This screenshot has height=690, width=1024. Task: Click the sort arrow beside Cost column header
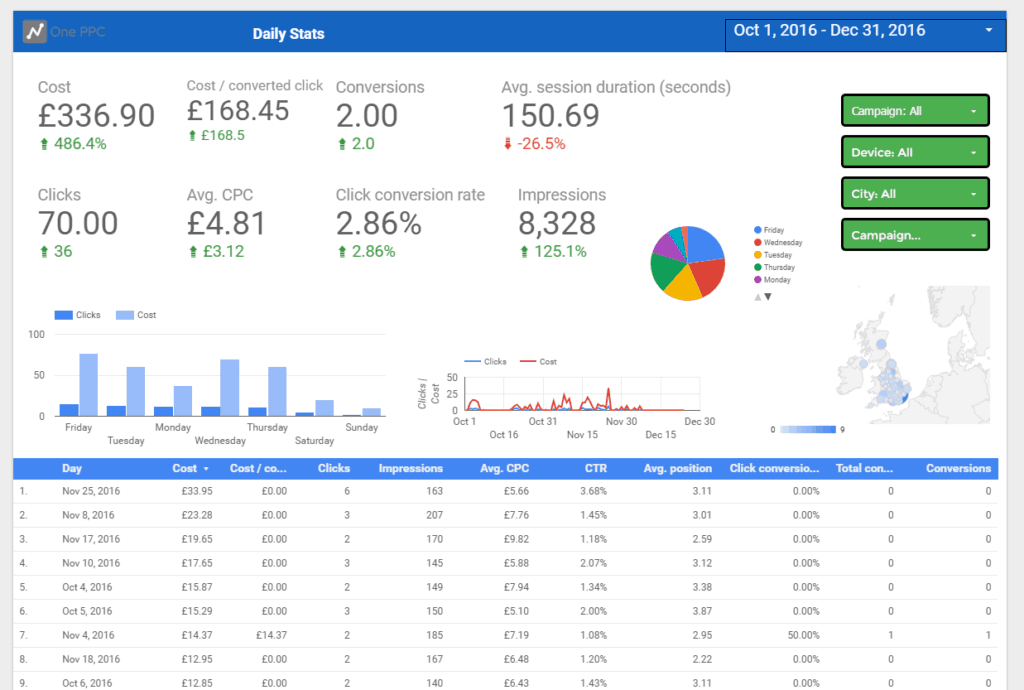click(206, 468)
